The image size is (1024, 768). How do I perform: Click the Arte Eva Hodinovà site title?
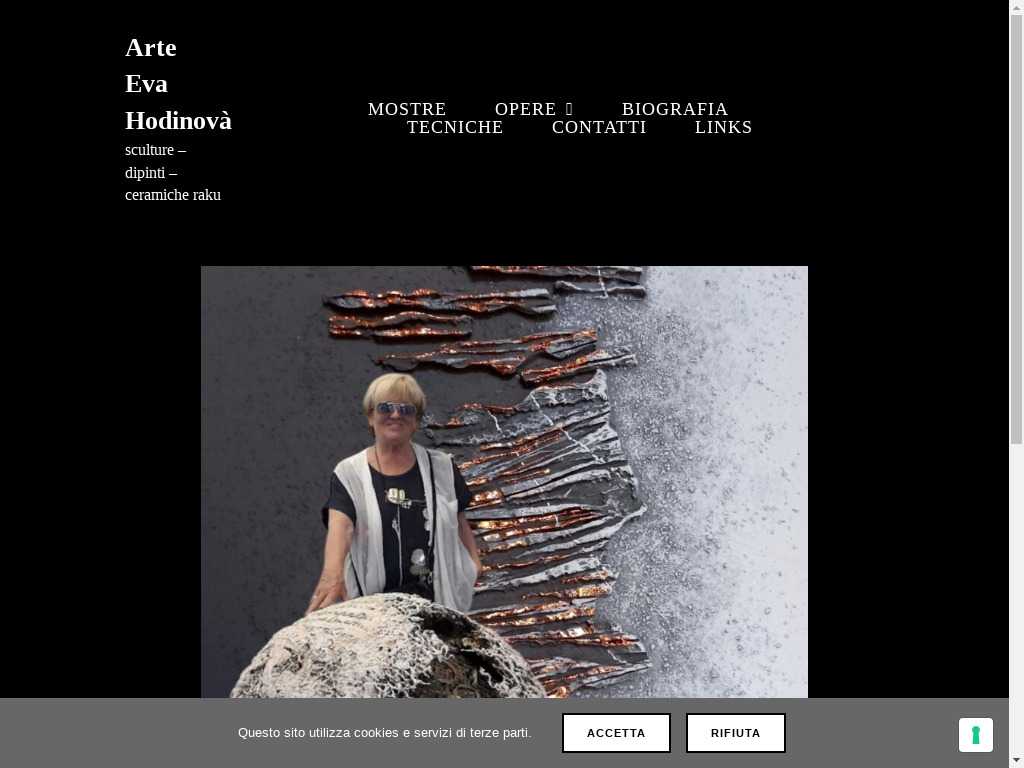[178, 84]
